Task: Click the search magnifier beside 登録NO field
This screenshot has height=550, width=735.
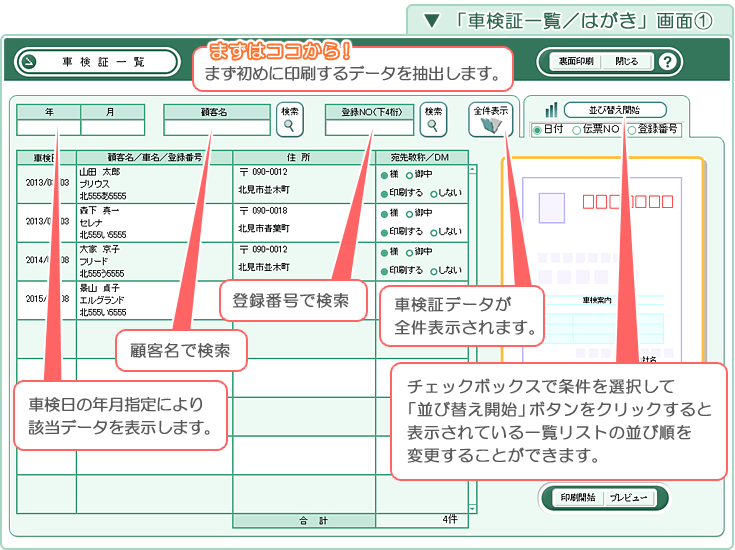Action: click(x=433, y=120)
